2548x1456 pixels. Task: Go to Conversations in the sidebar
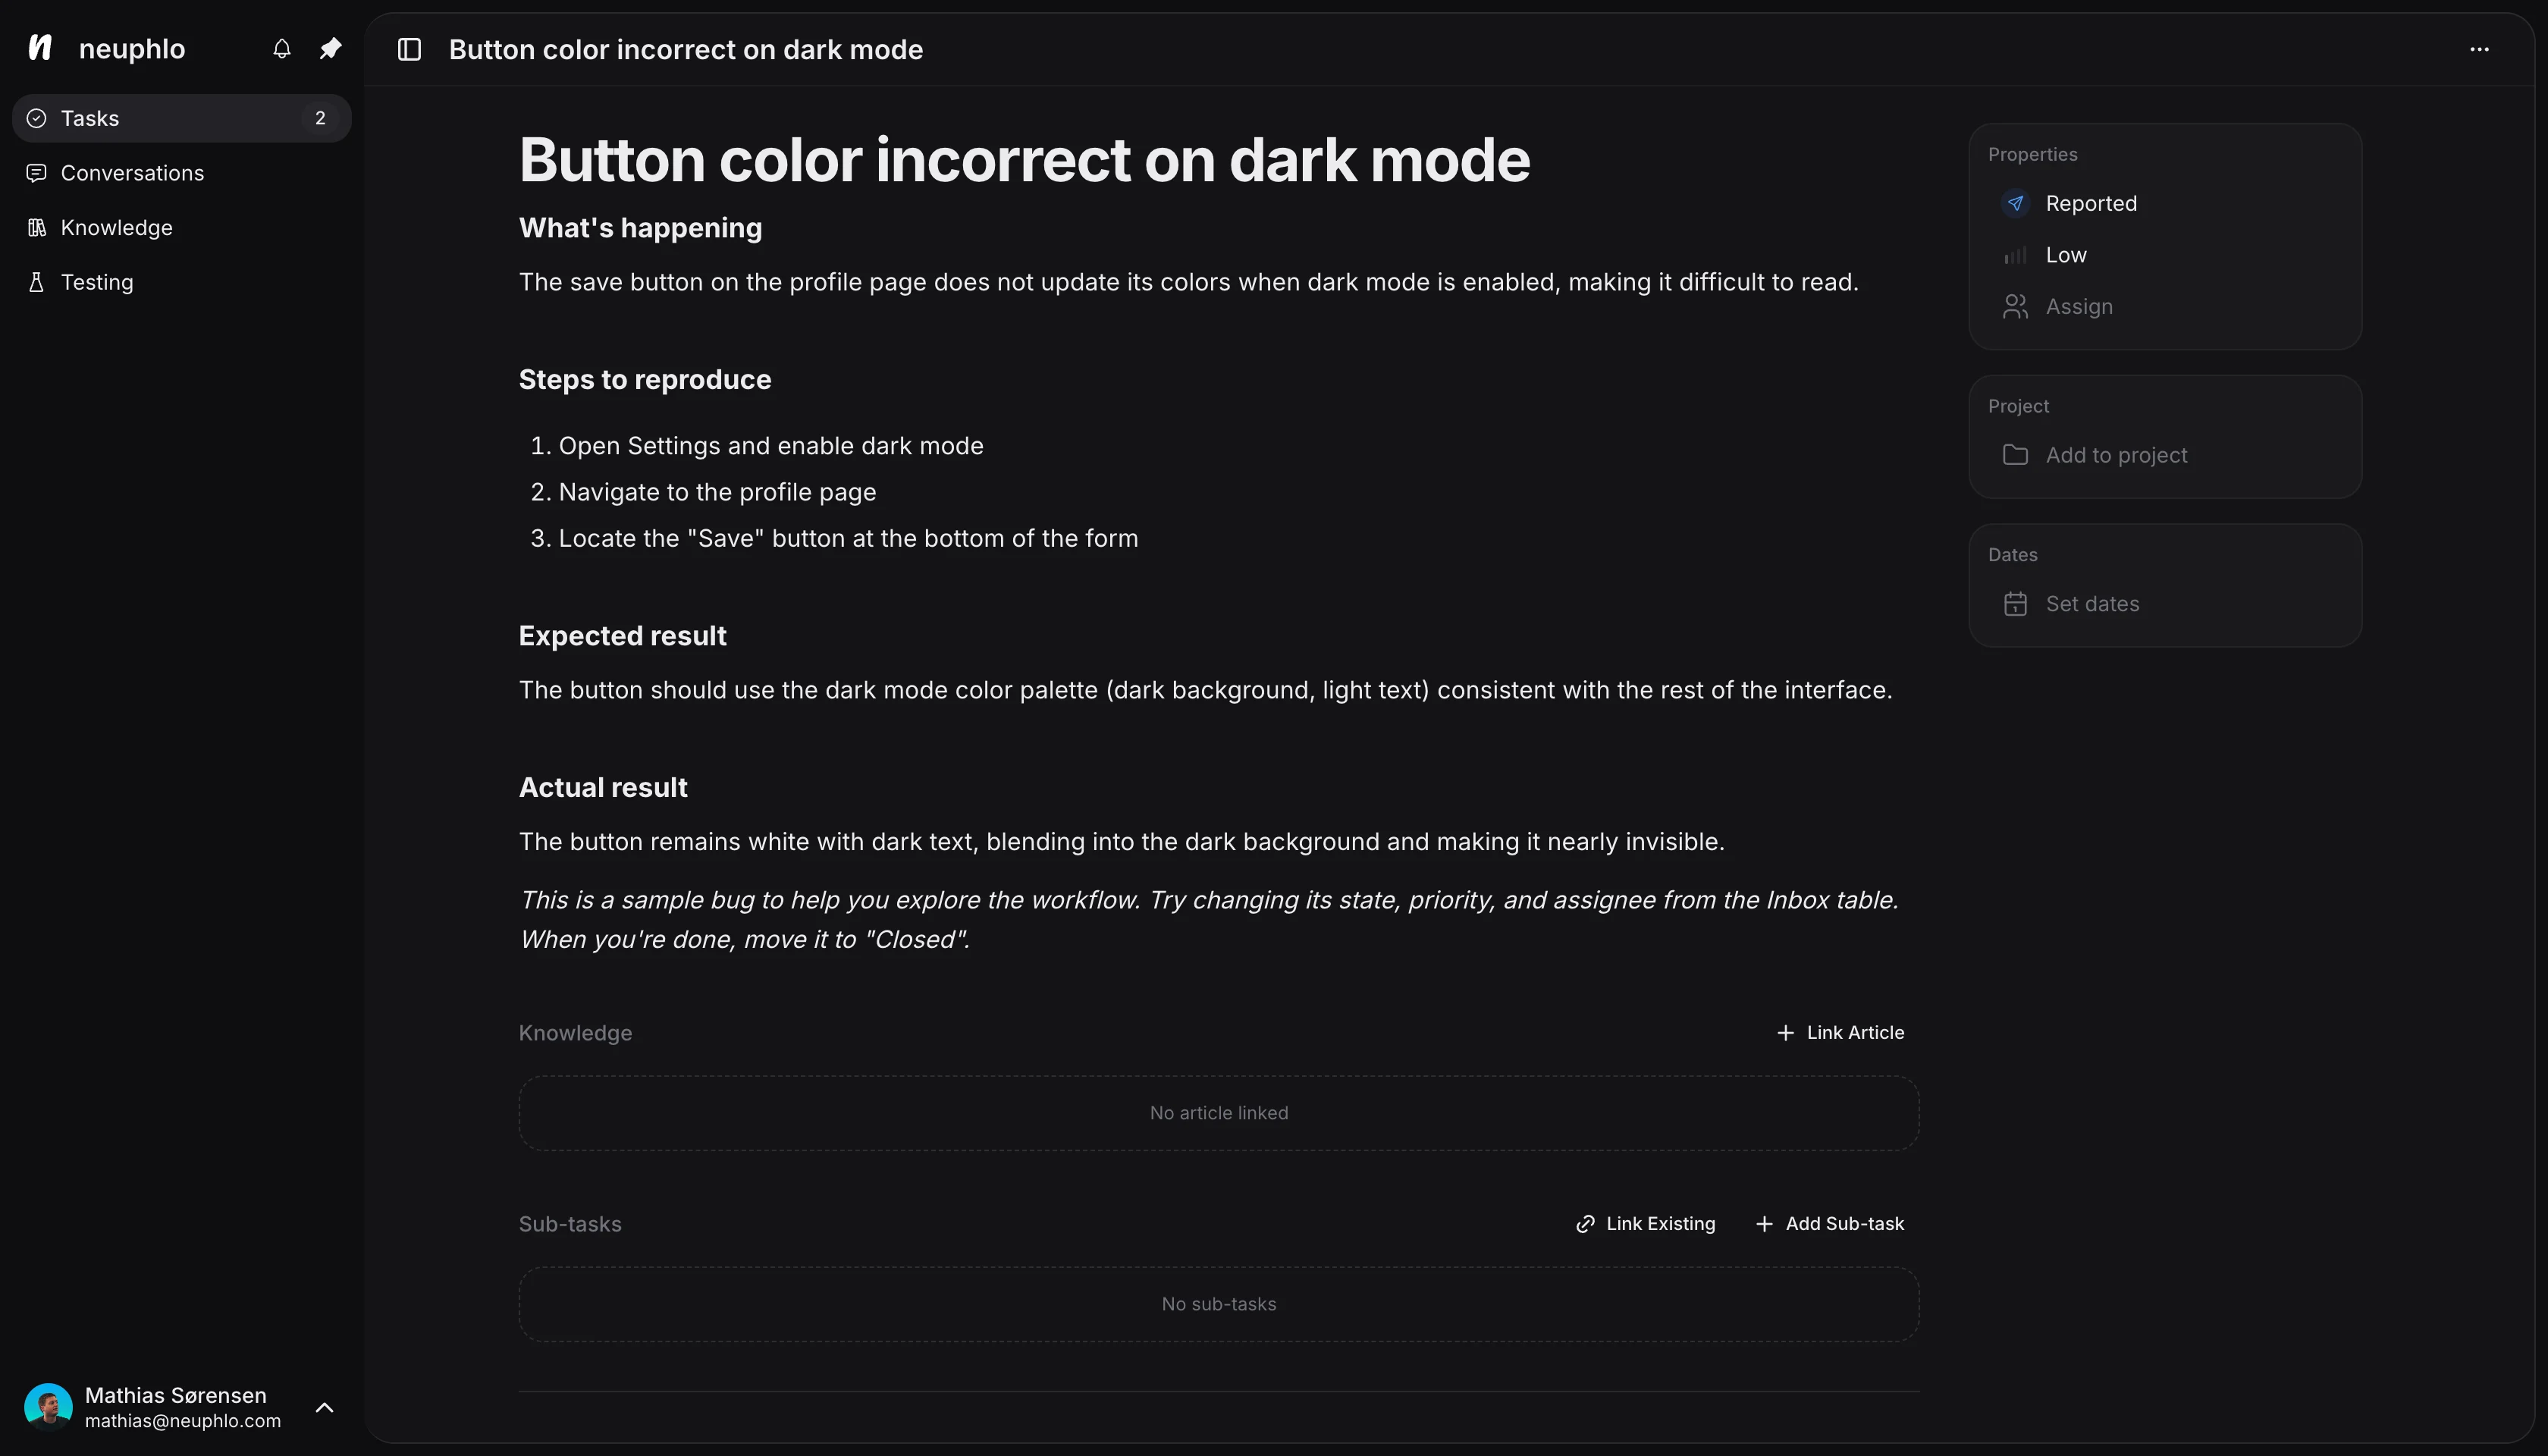(131, 173)
